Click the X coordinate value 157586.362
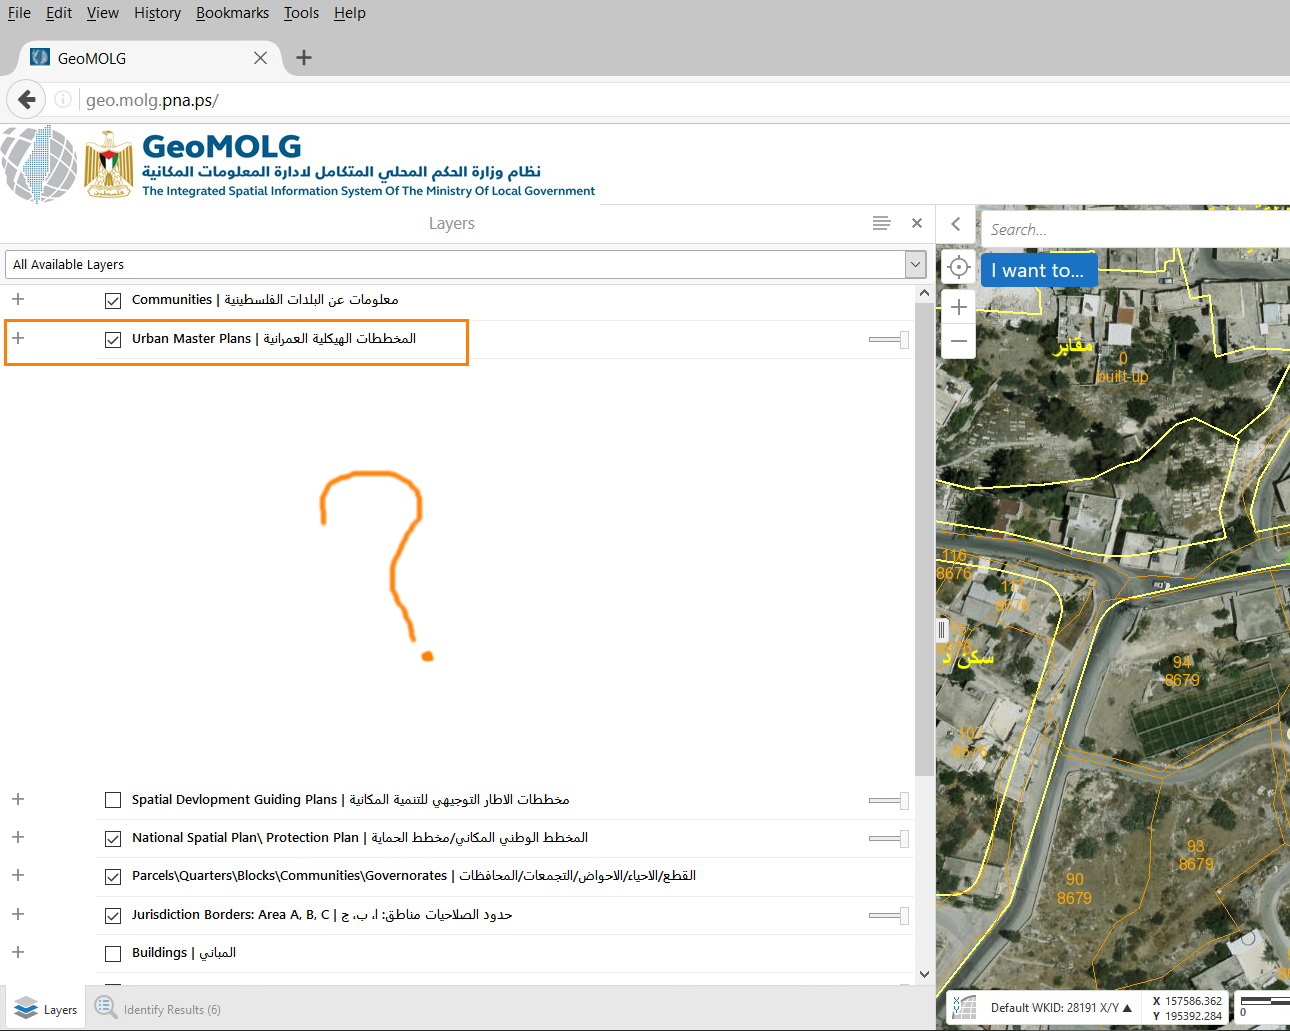Screen dimensions: 1290x1031 [1193, 1001]
